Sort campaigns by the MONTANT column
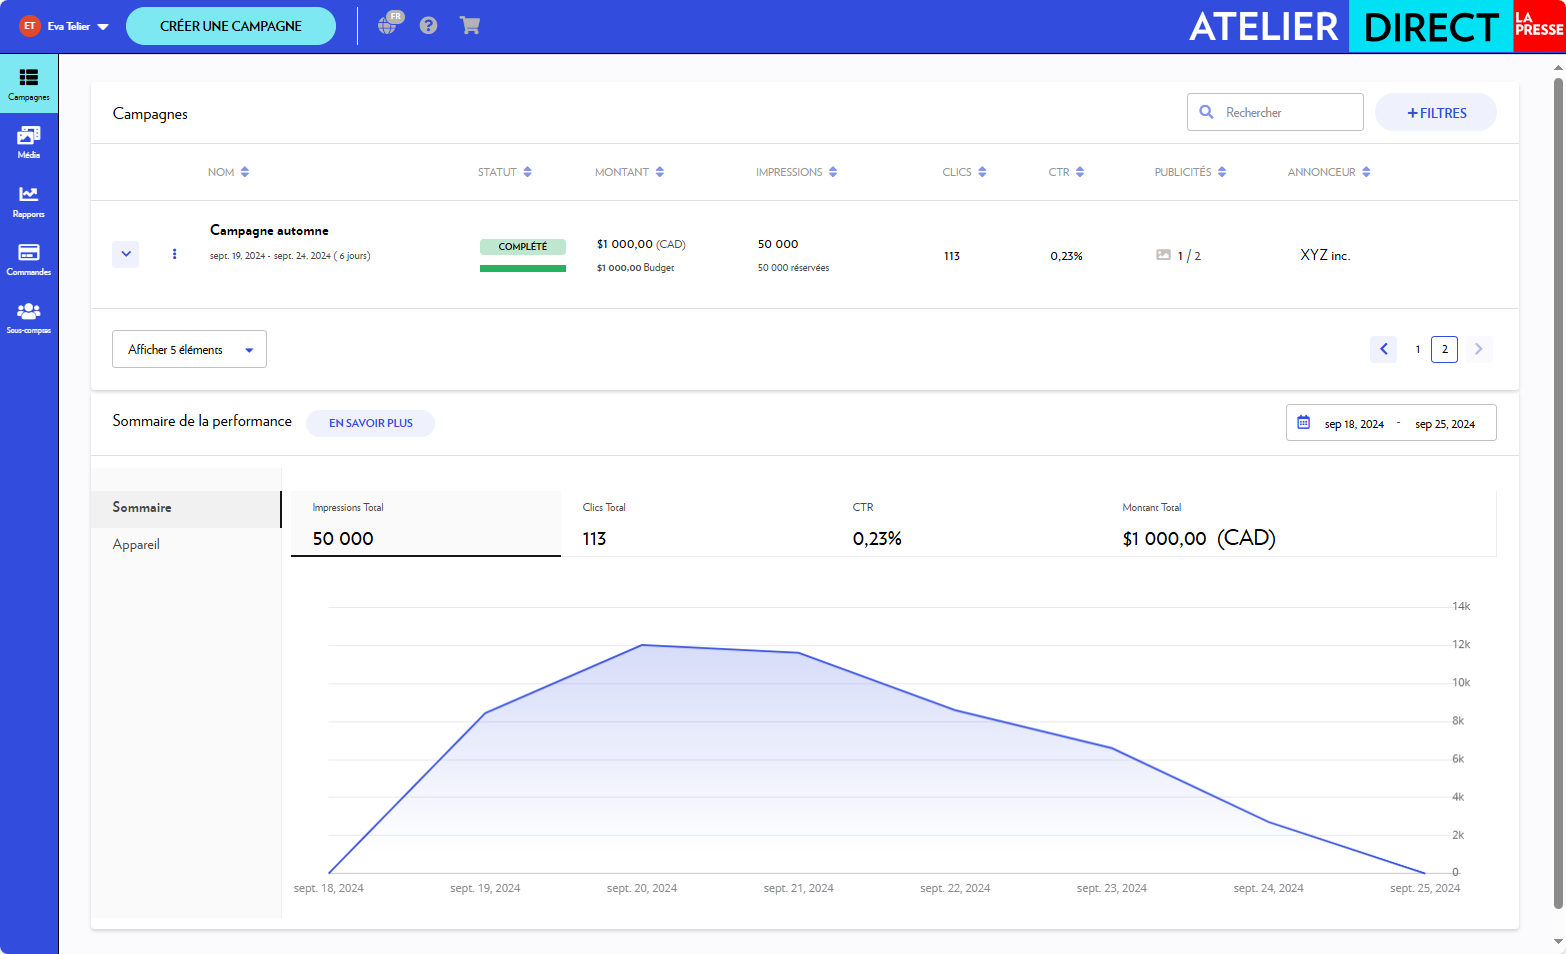 [x=629, y=172]
